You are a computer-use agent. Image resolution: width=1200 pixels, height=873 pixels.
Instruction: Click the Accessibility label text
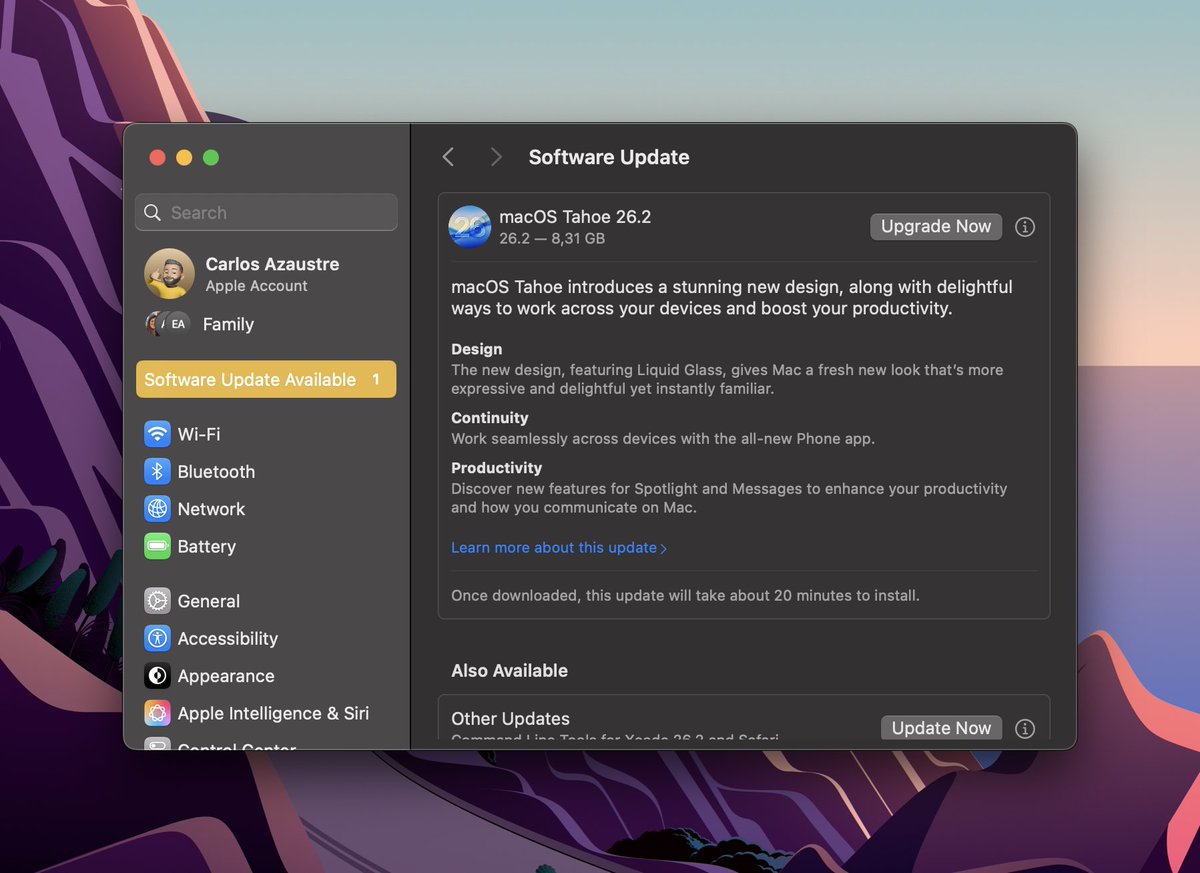[227, 639]
